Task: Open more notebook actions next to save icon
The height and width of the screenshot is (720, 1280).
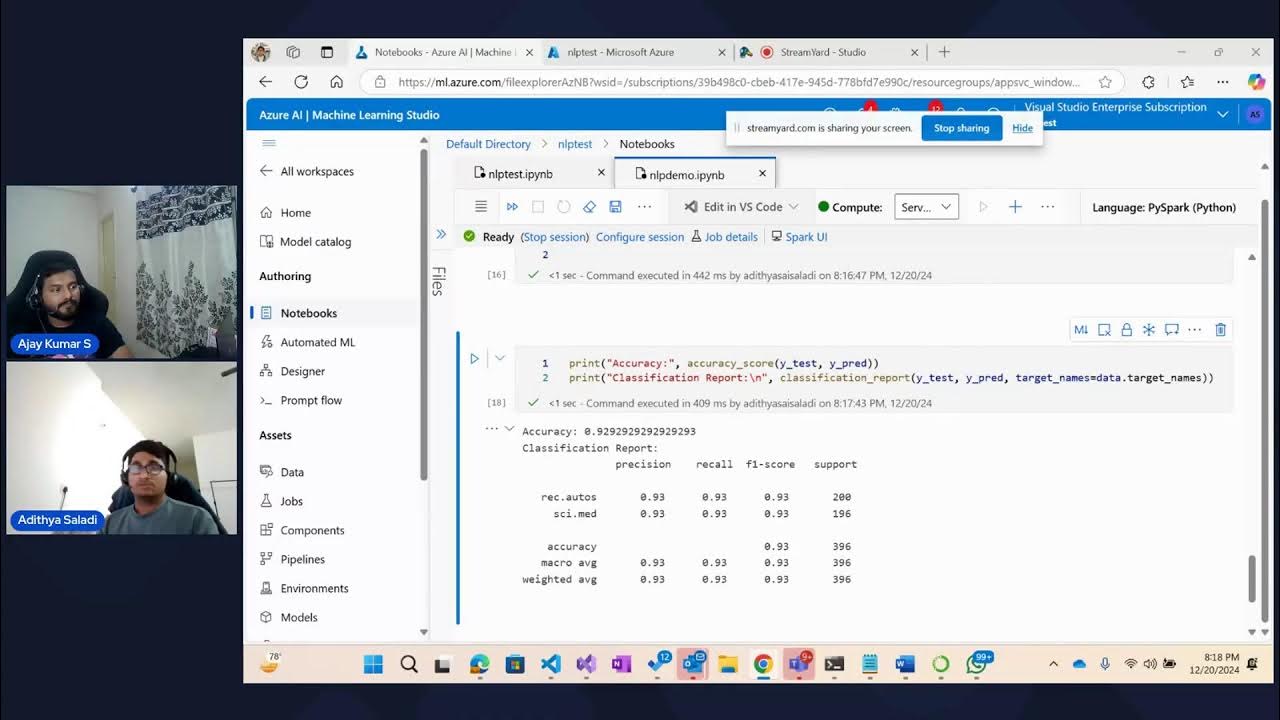Action: (645, 207)
